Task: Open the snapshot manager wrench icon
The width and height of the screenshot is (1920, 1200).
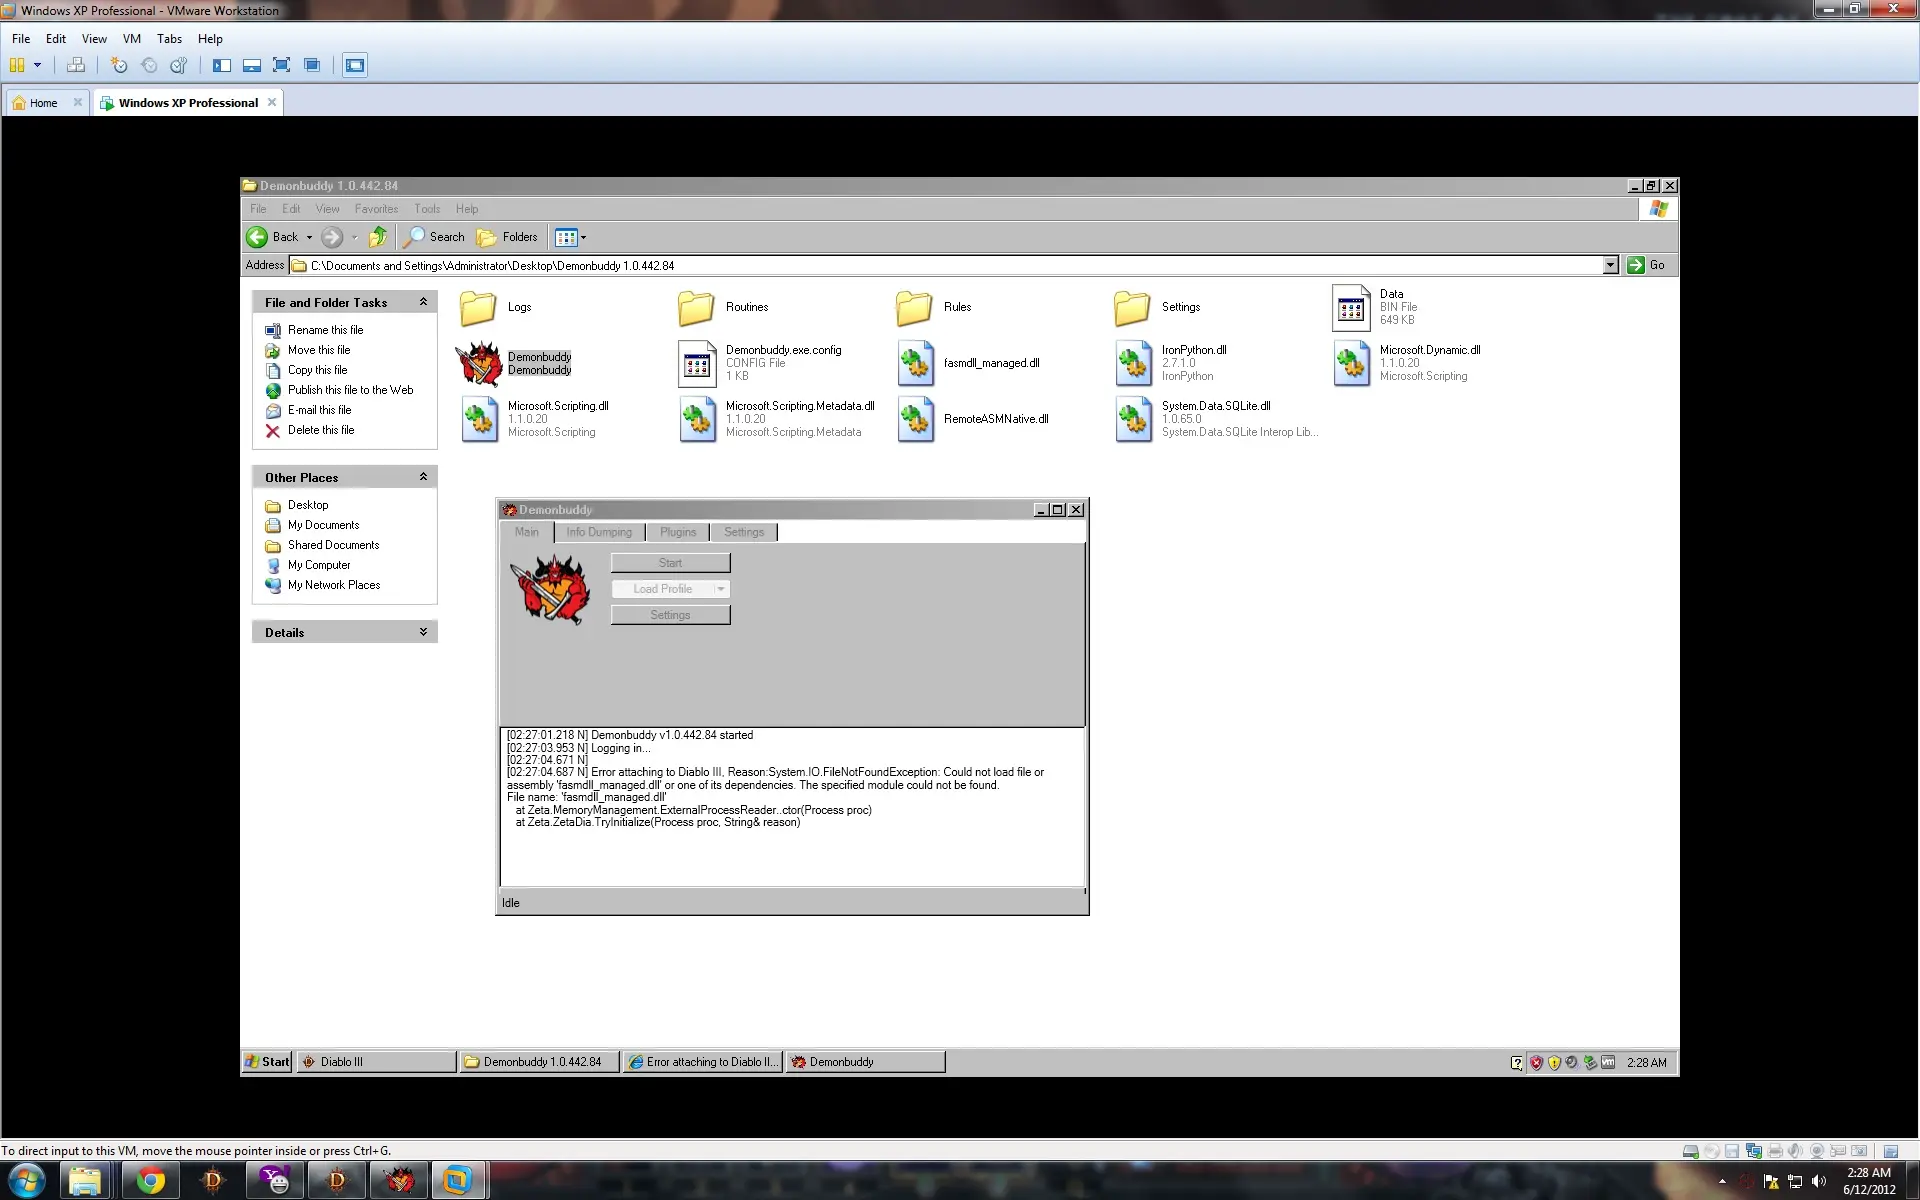Action: pos(179,66)
